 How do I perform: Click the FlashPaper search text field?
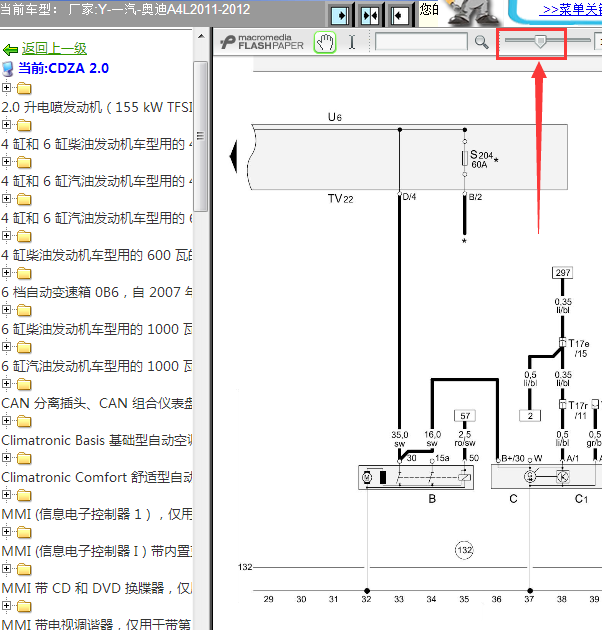(421, 42)
